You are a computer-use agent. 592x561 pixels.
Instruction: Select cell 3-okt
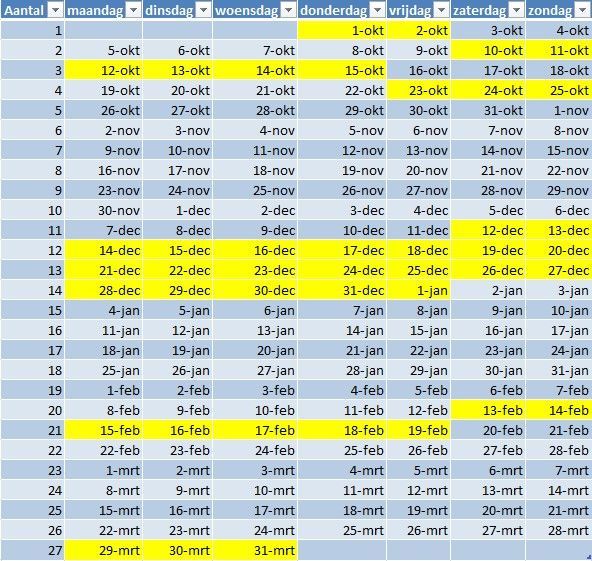(x=488, y=30)
